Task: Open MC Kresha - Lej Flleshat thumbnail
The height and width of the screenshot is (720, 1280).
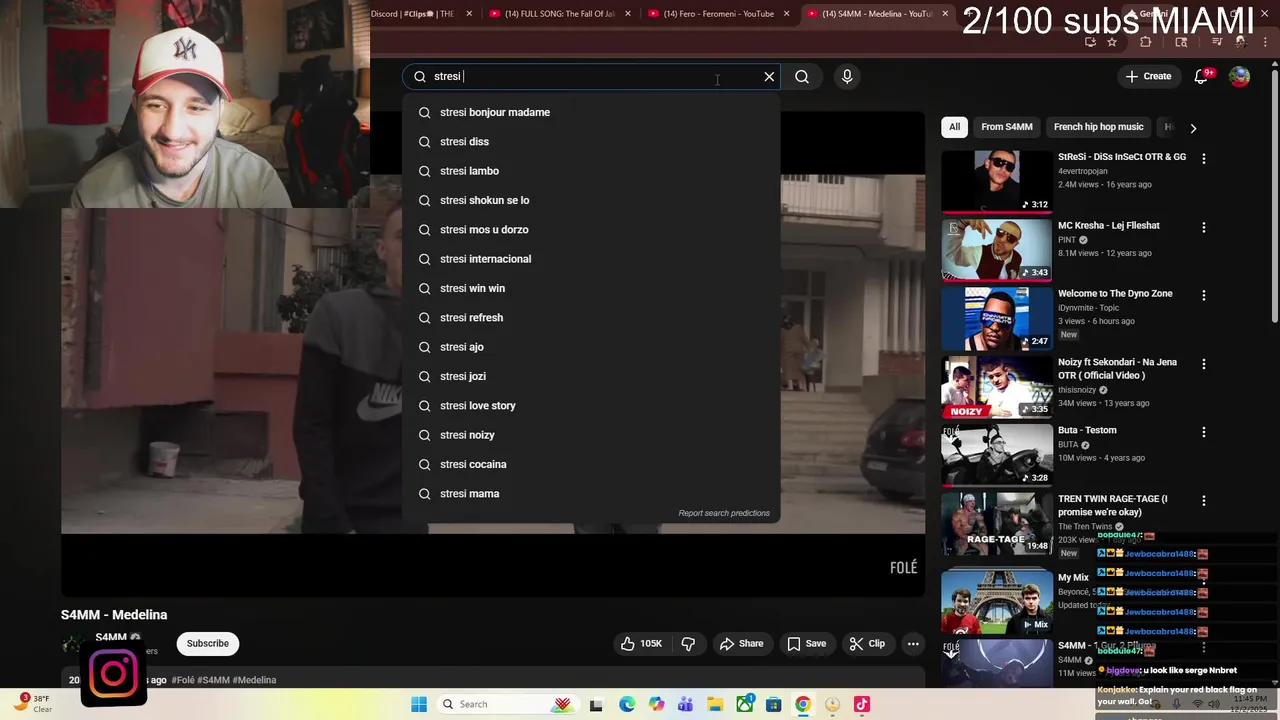Action: coord(997,250)
